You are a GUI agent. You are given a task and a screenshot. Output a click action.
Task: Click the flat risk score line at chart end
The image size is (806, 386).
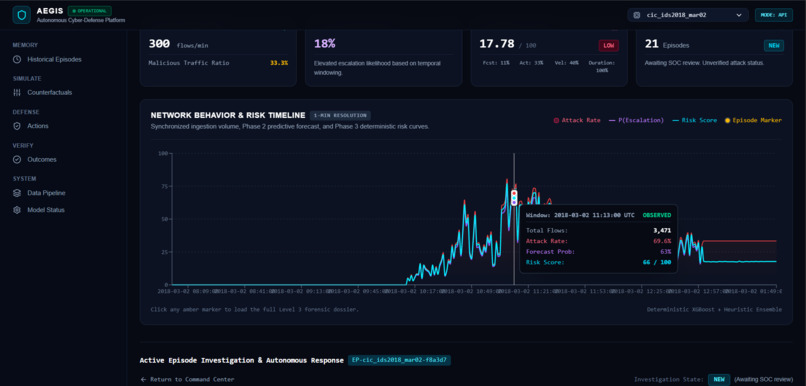coord(739,262)
